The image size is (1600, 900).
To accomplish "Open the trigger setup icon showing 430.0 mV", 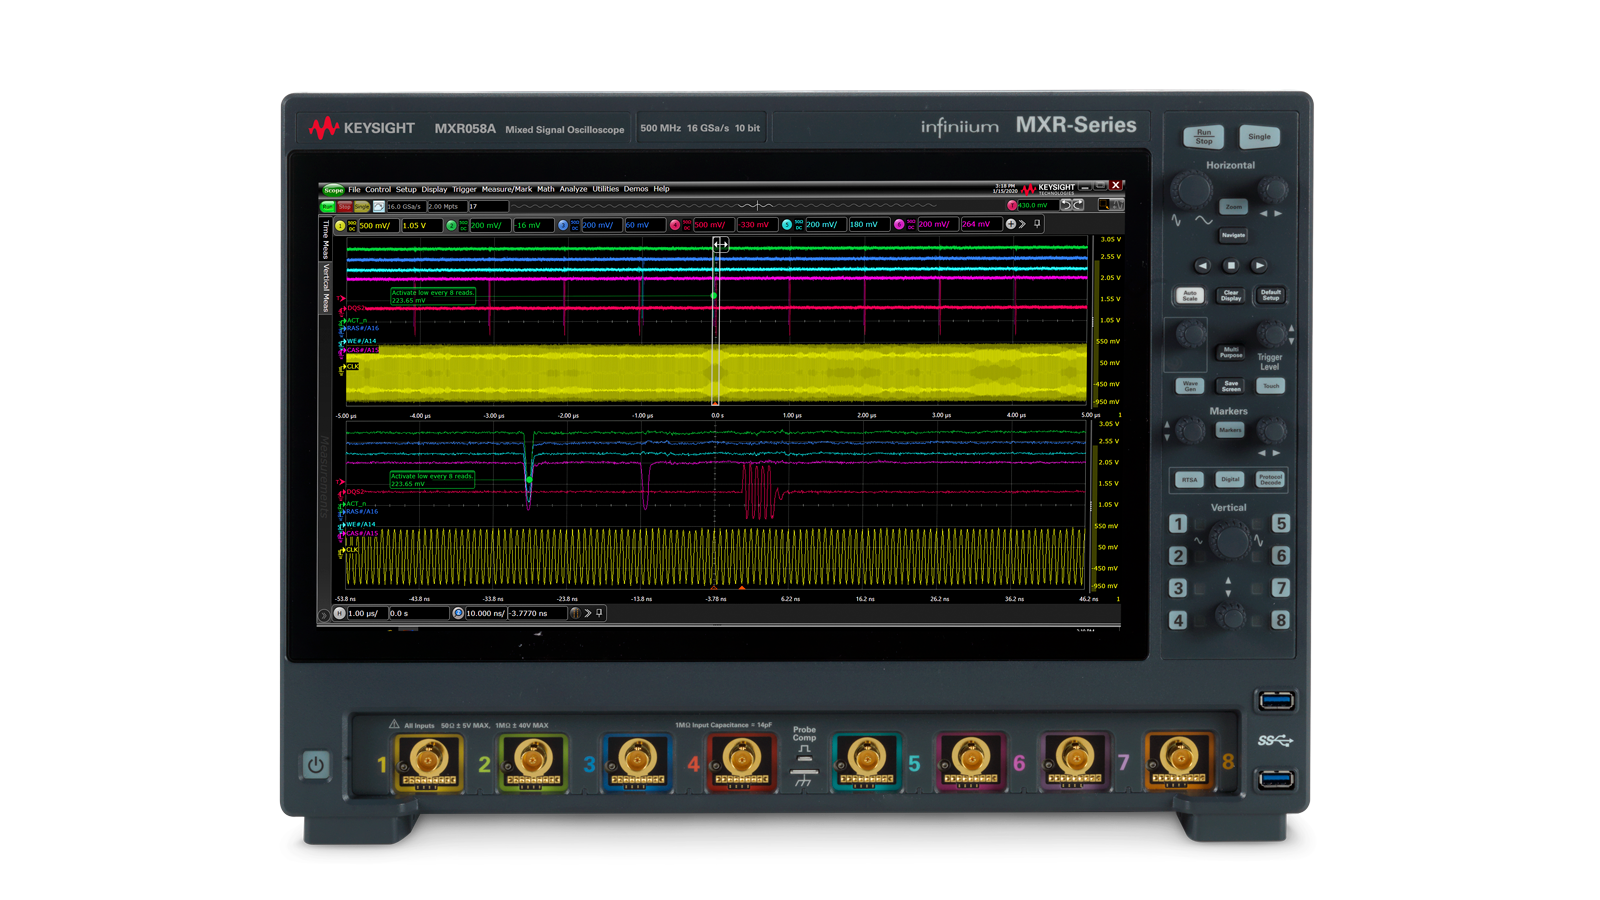I will pos(1012,205).
